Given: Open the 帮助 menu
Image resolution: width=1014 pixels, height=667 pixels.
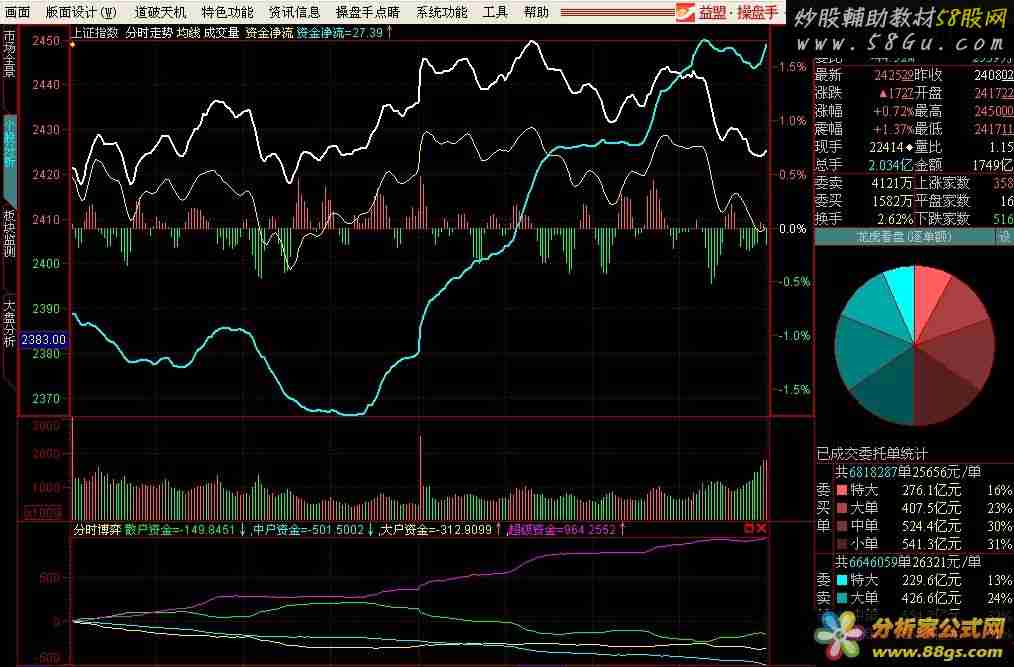Looking at the screenshot, I should tap(536, 12).
